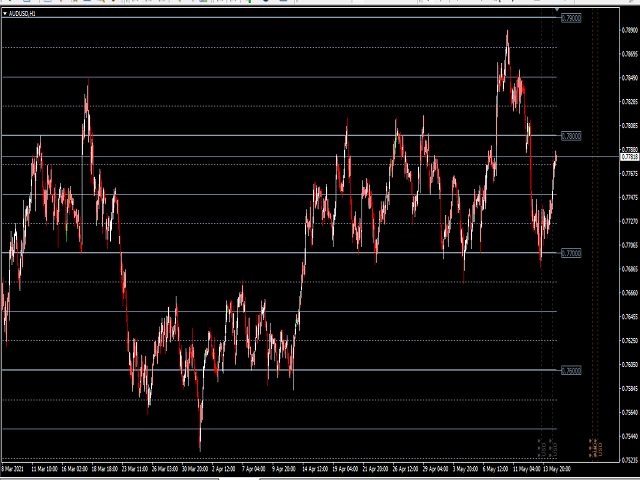Click the 3 May 20:00 time label
This screenshot has width=640, height=480.
pyautogui.click(x=465, y=469)
